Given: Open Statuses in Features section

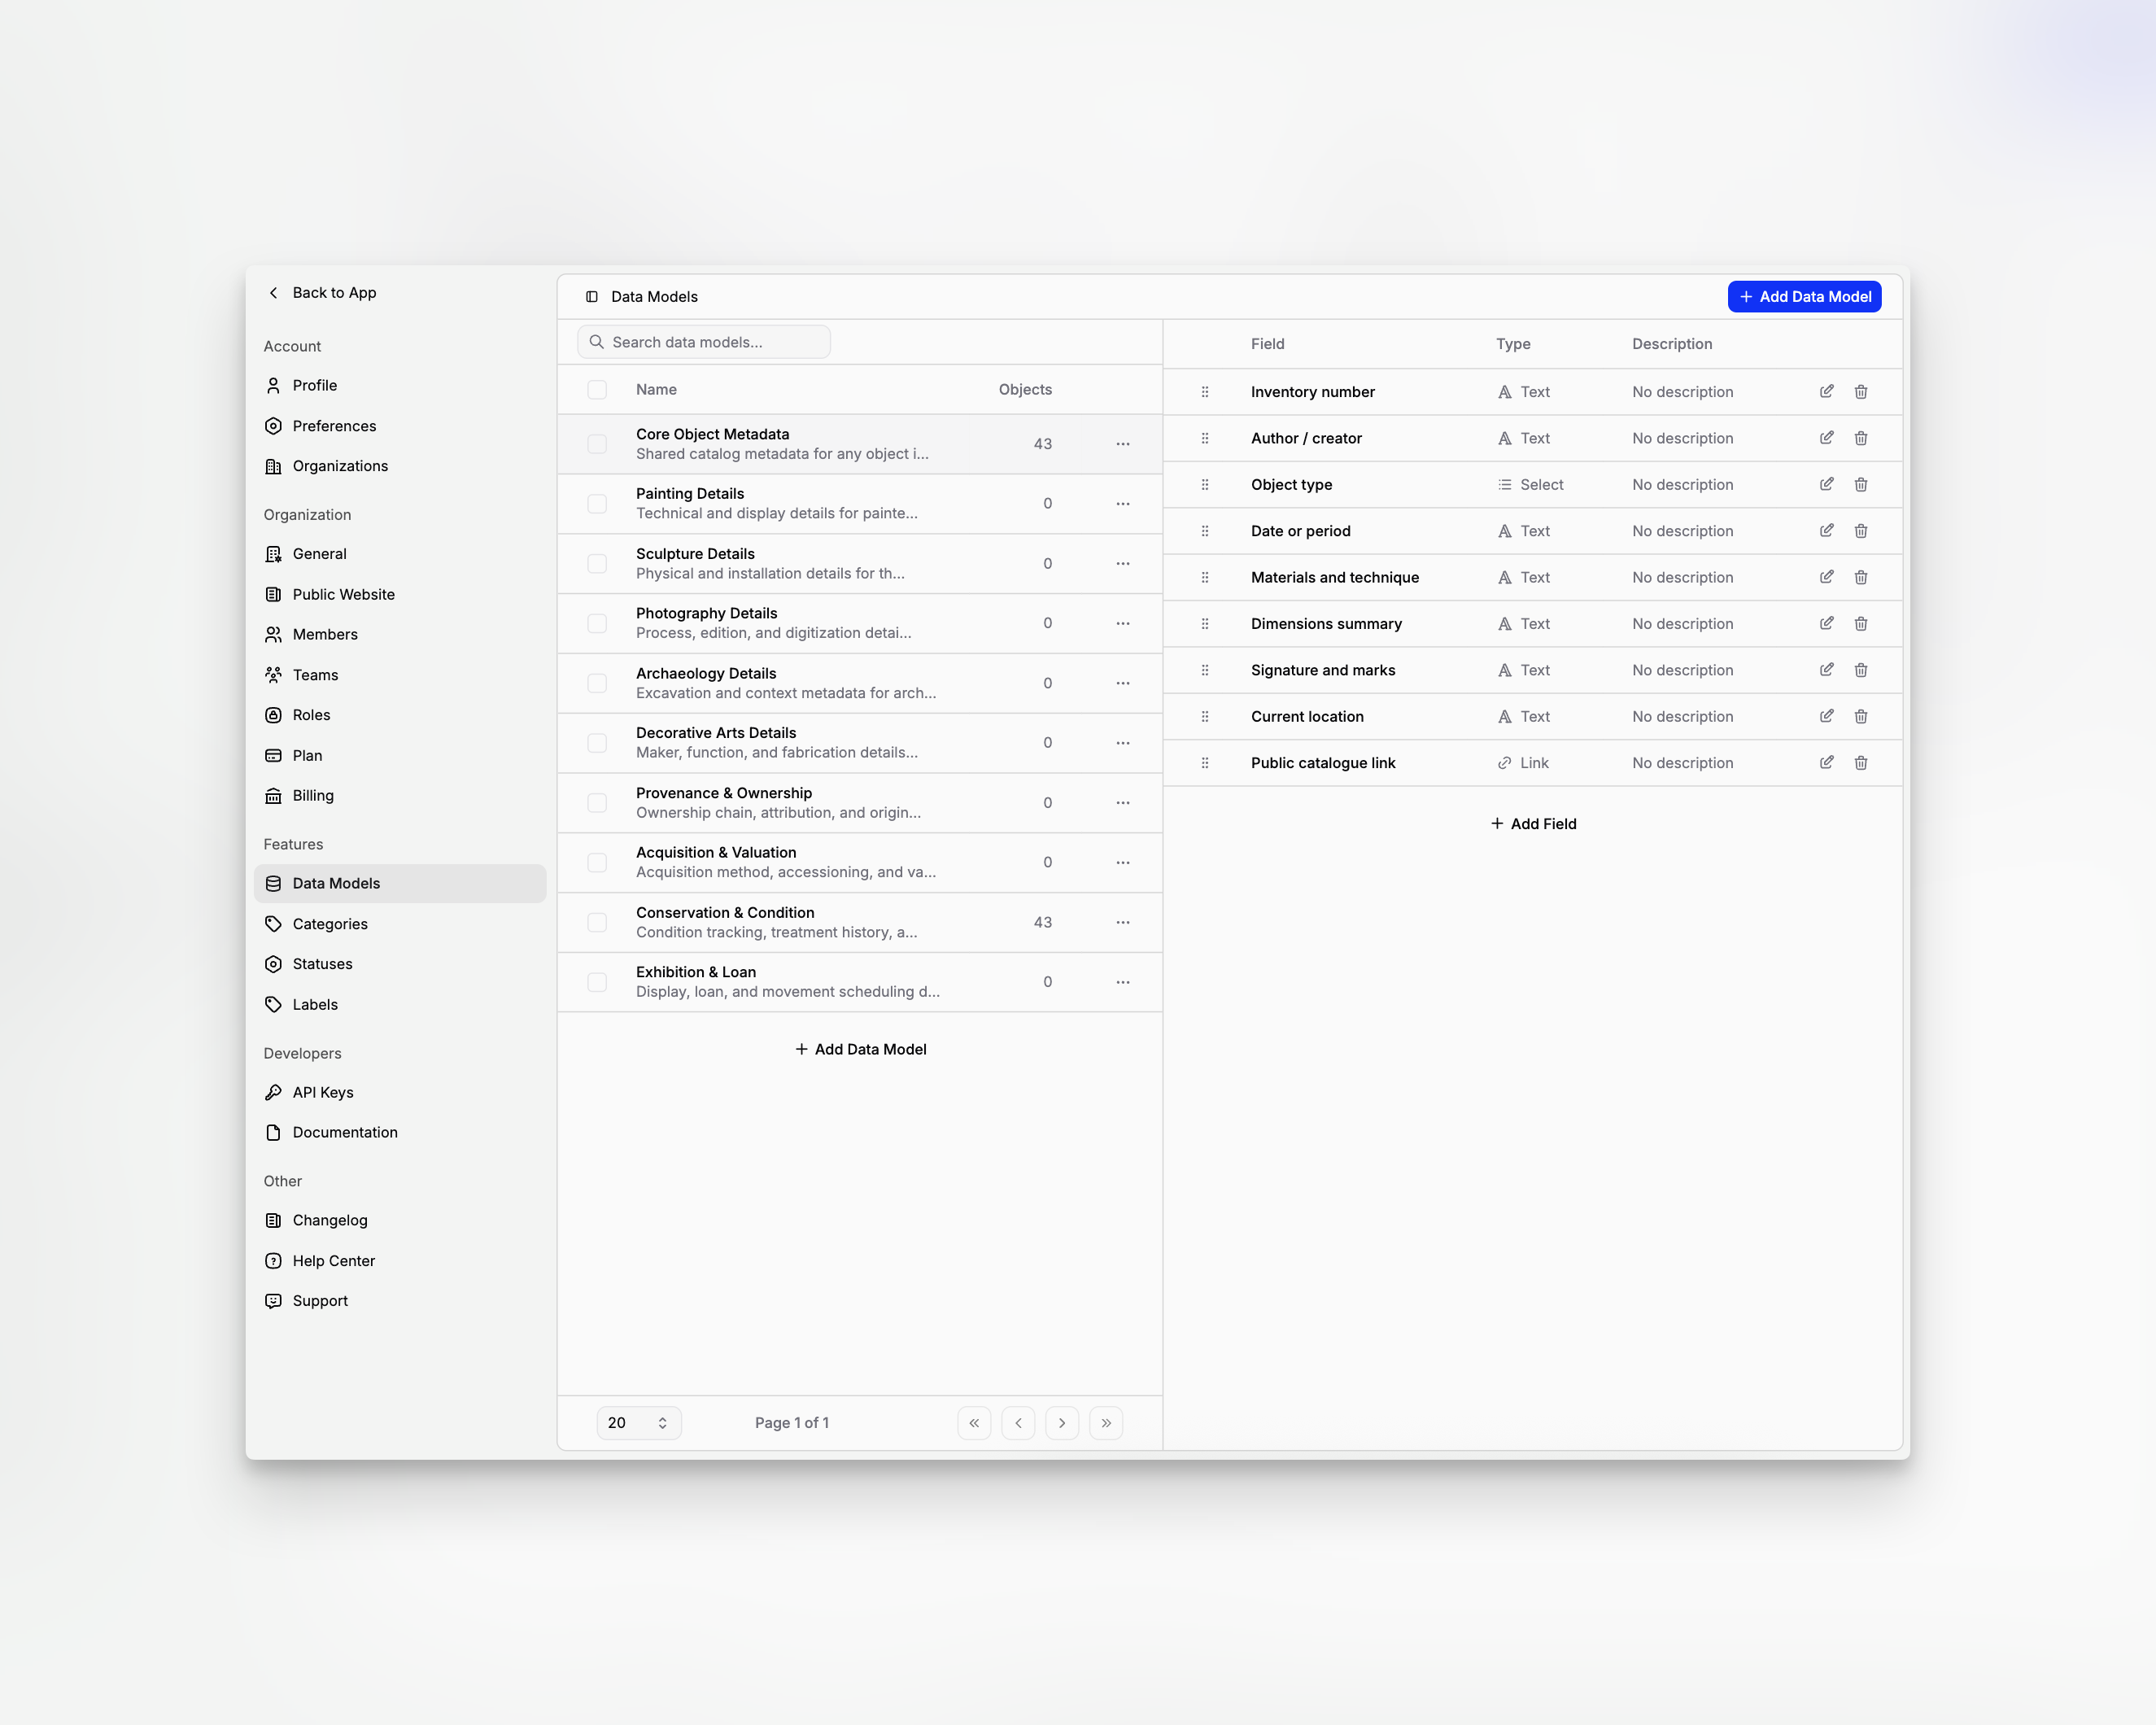Looking at the screenshot, I should tap(400, 964).
